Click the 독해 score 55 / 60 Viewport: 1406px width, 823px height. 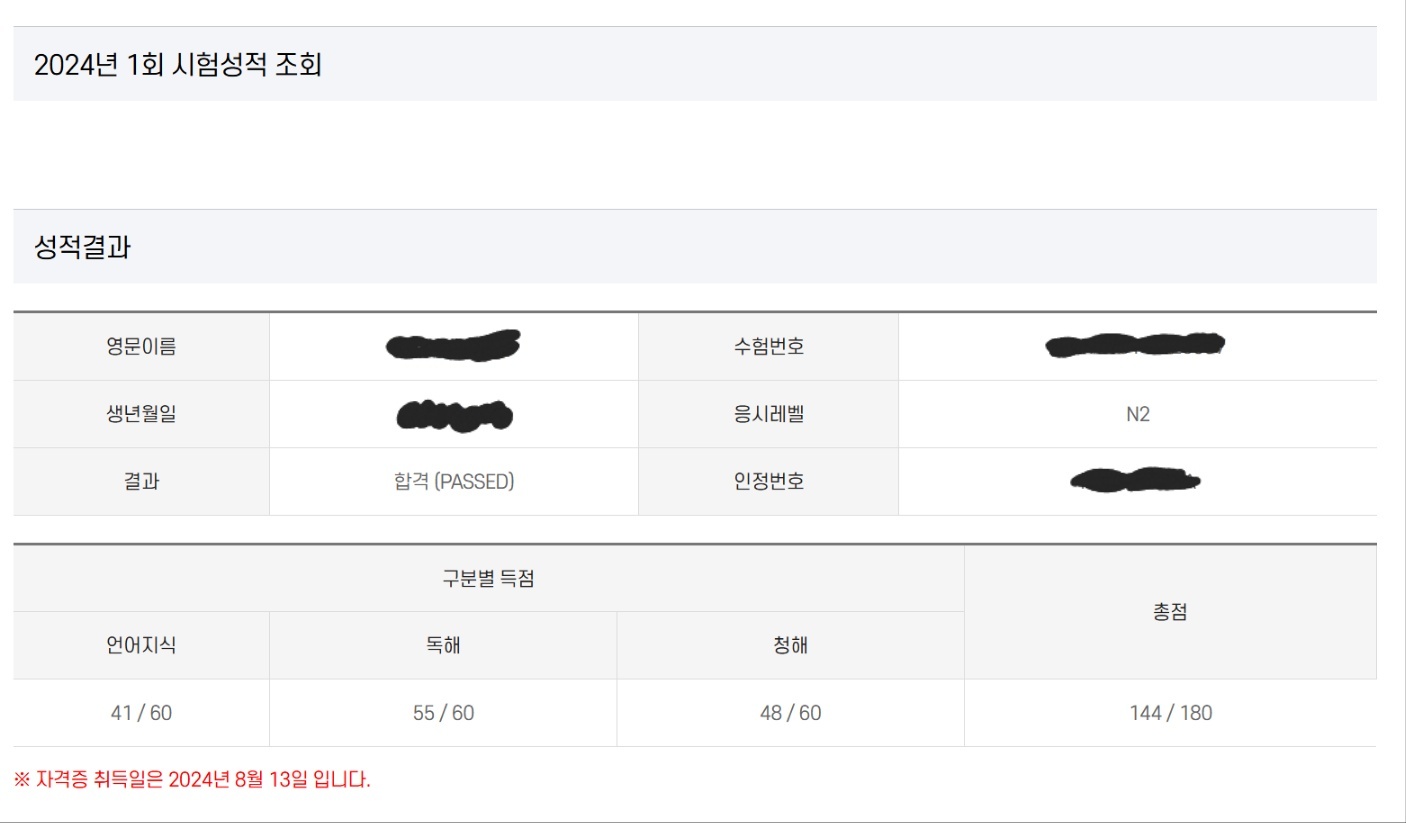[443, 713]
